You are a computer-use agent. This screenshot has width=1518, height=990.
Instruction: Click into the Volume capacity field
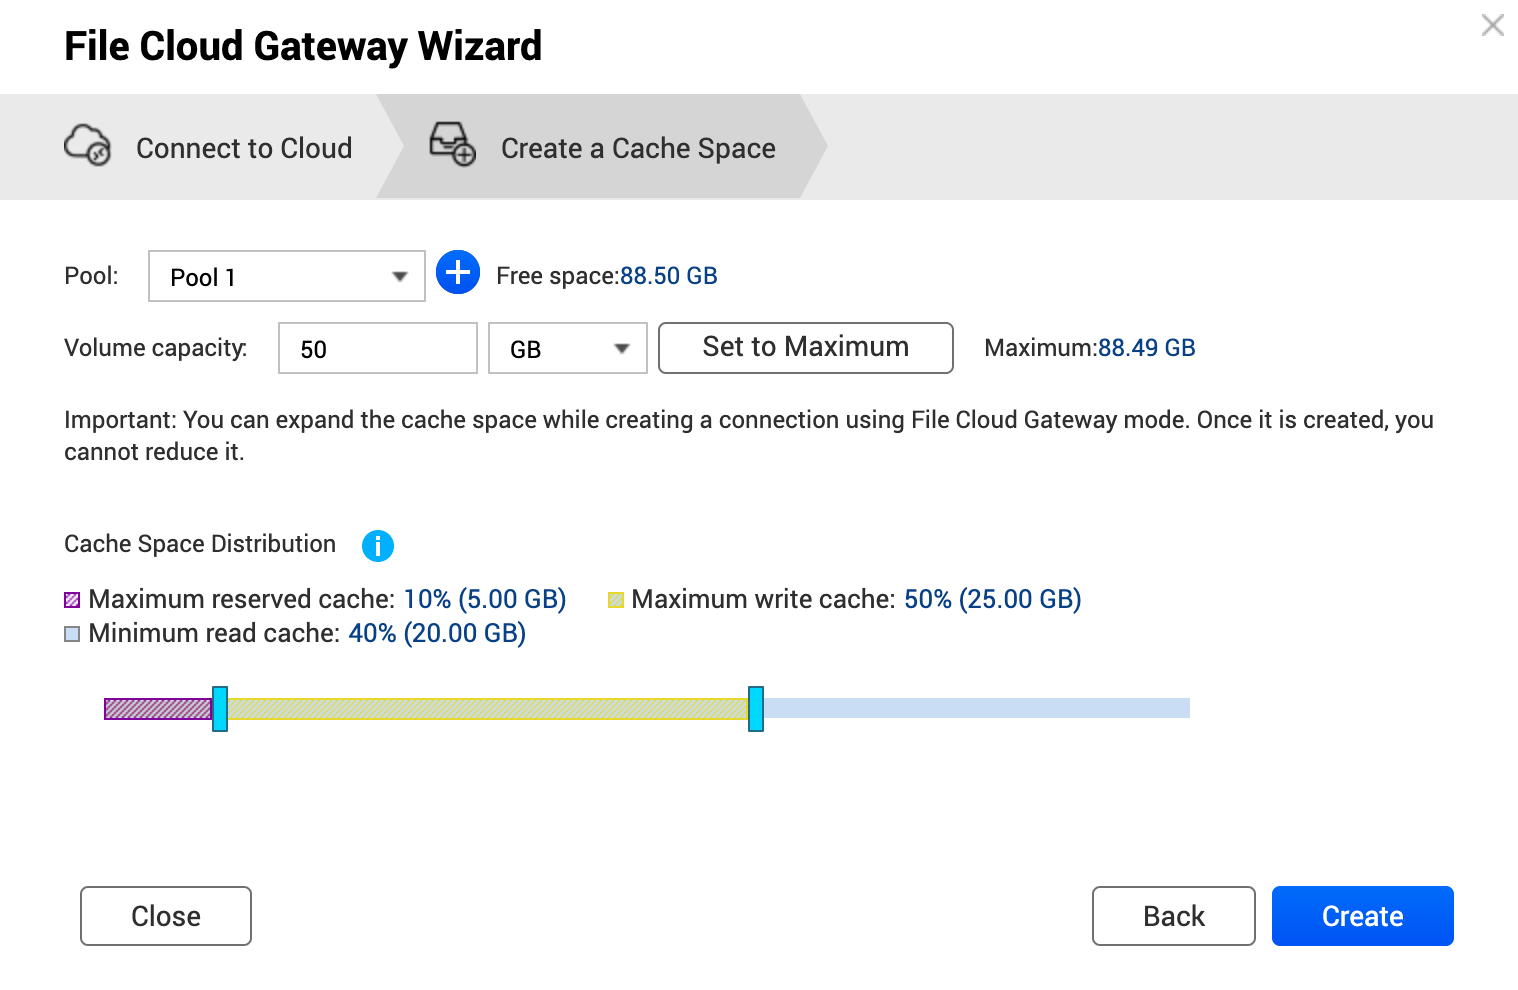pyautogui.click(x=377, y=348)
